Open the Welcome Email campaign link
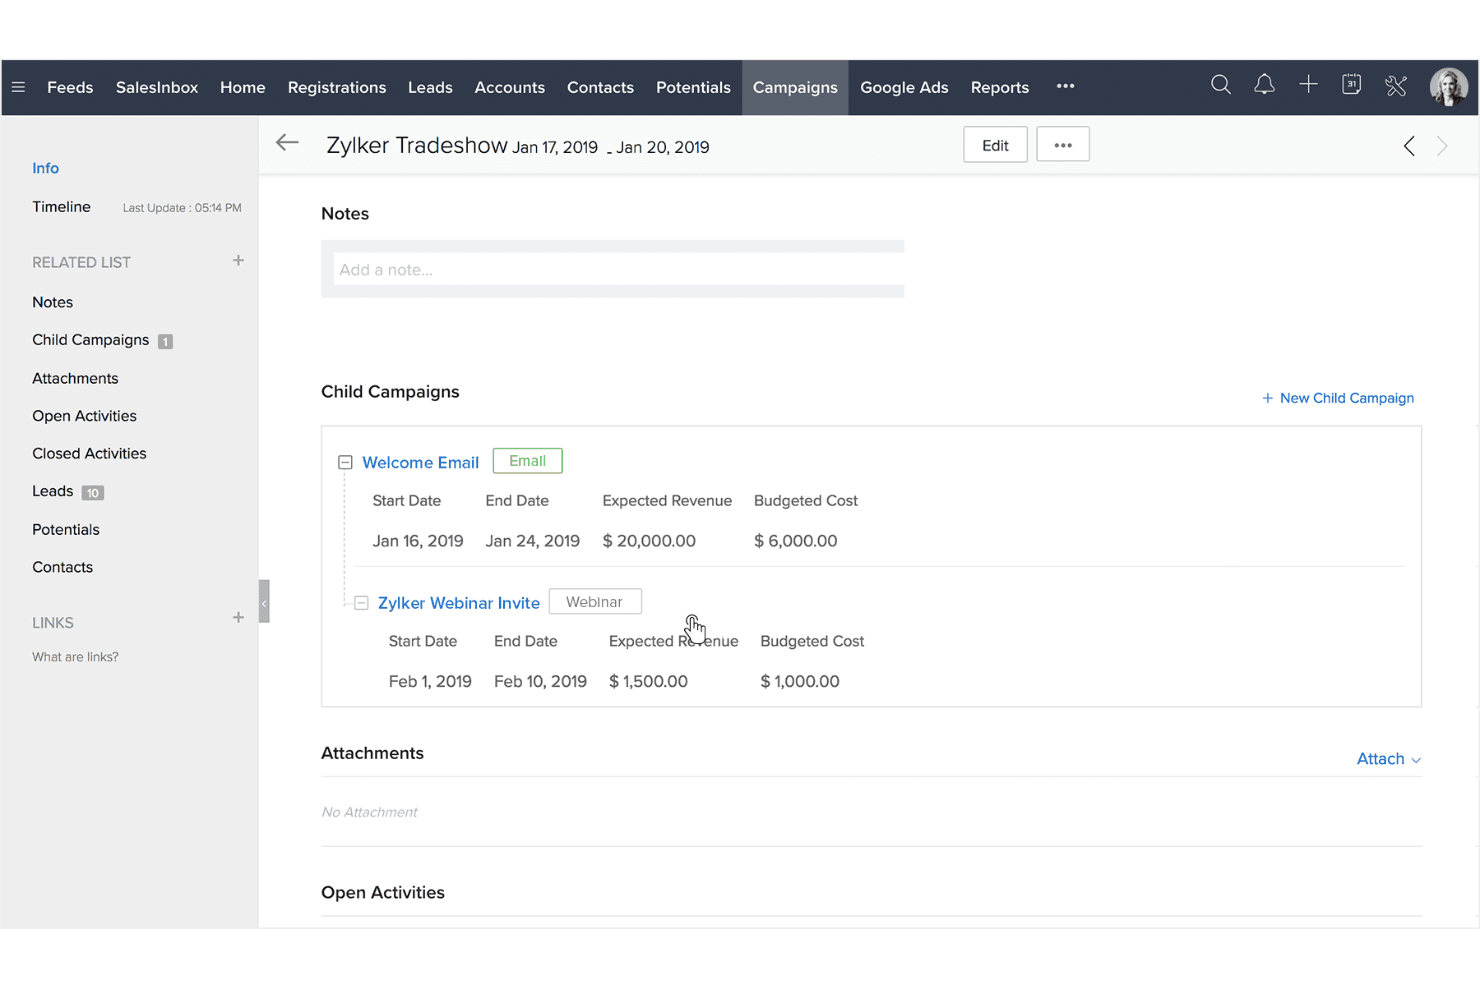 [420, 462]
